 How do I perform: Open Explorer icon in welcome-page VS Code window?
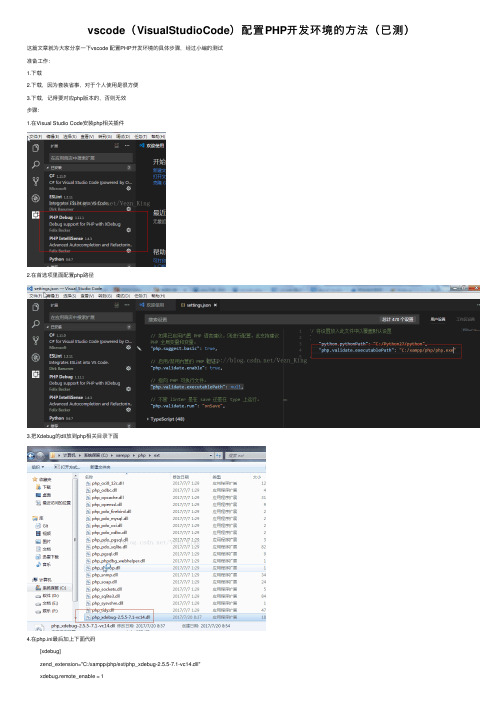coord(35,148)
